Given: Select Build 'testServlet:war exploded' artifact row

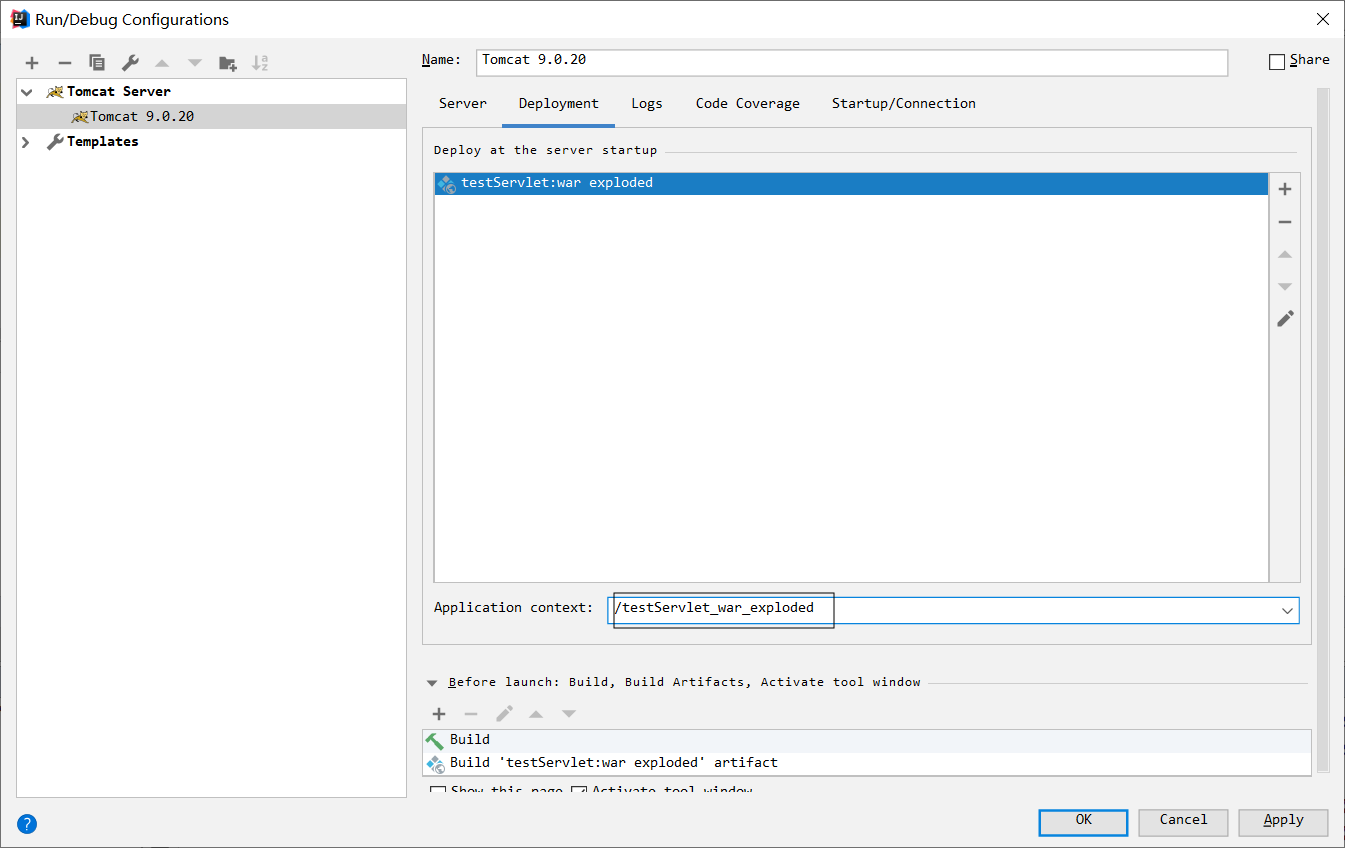Looking at the screenshot, I should coord(866,763).
